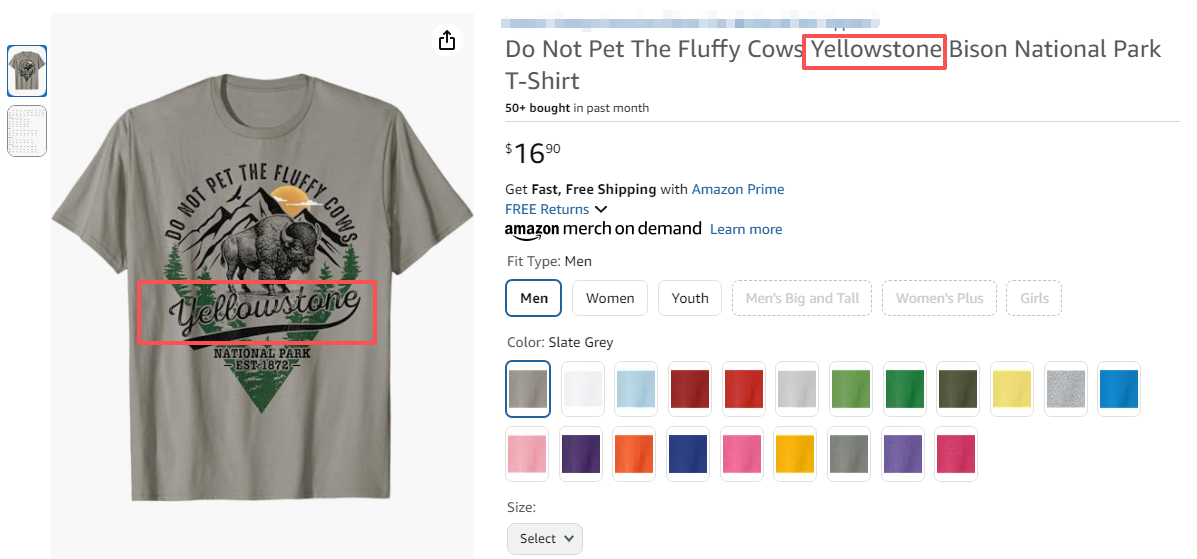Select the royal blue color swatch

point(690,454)
